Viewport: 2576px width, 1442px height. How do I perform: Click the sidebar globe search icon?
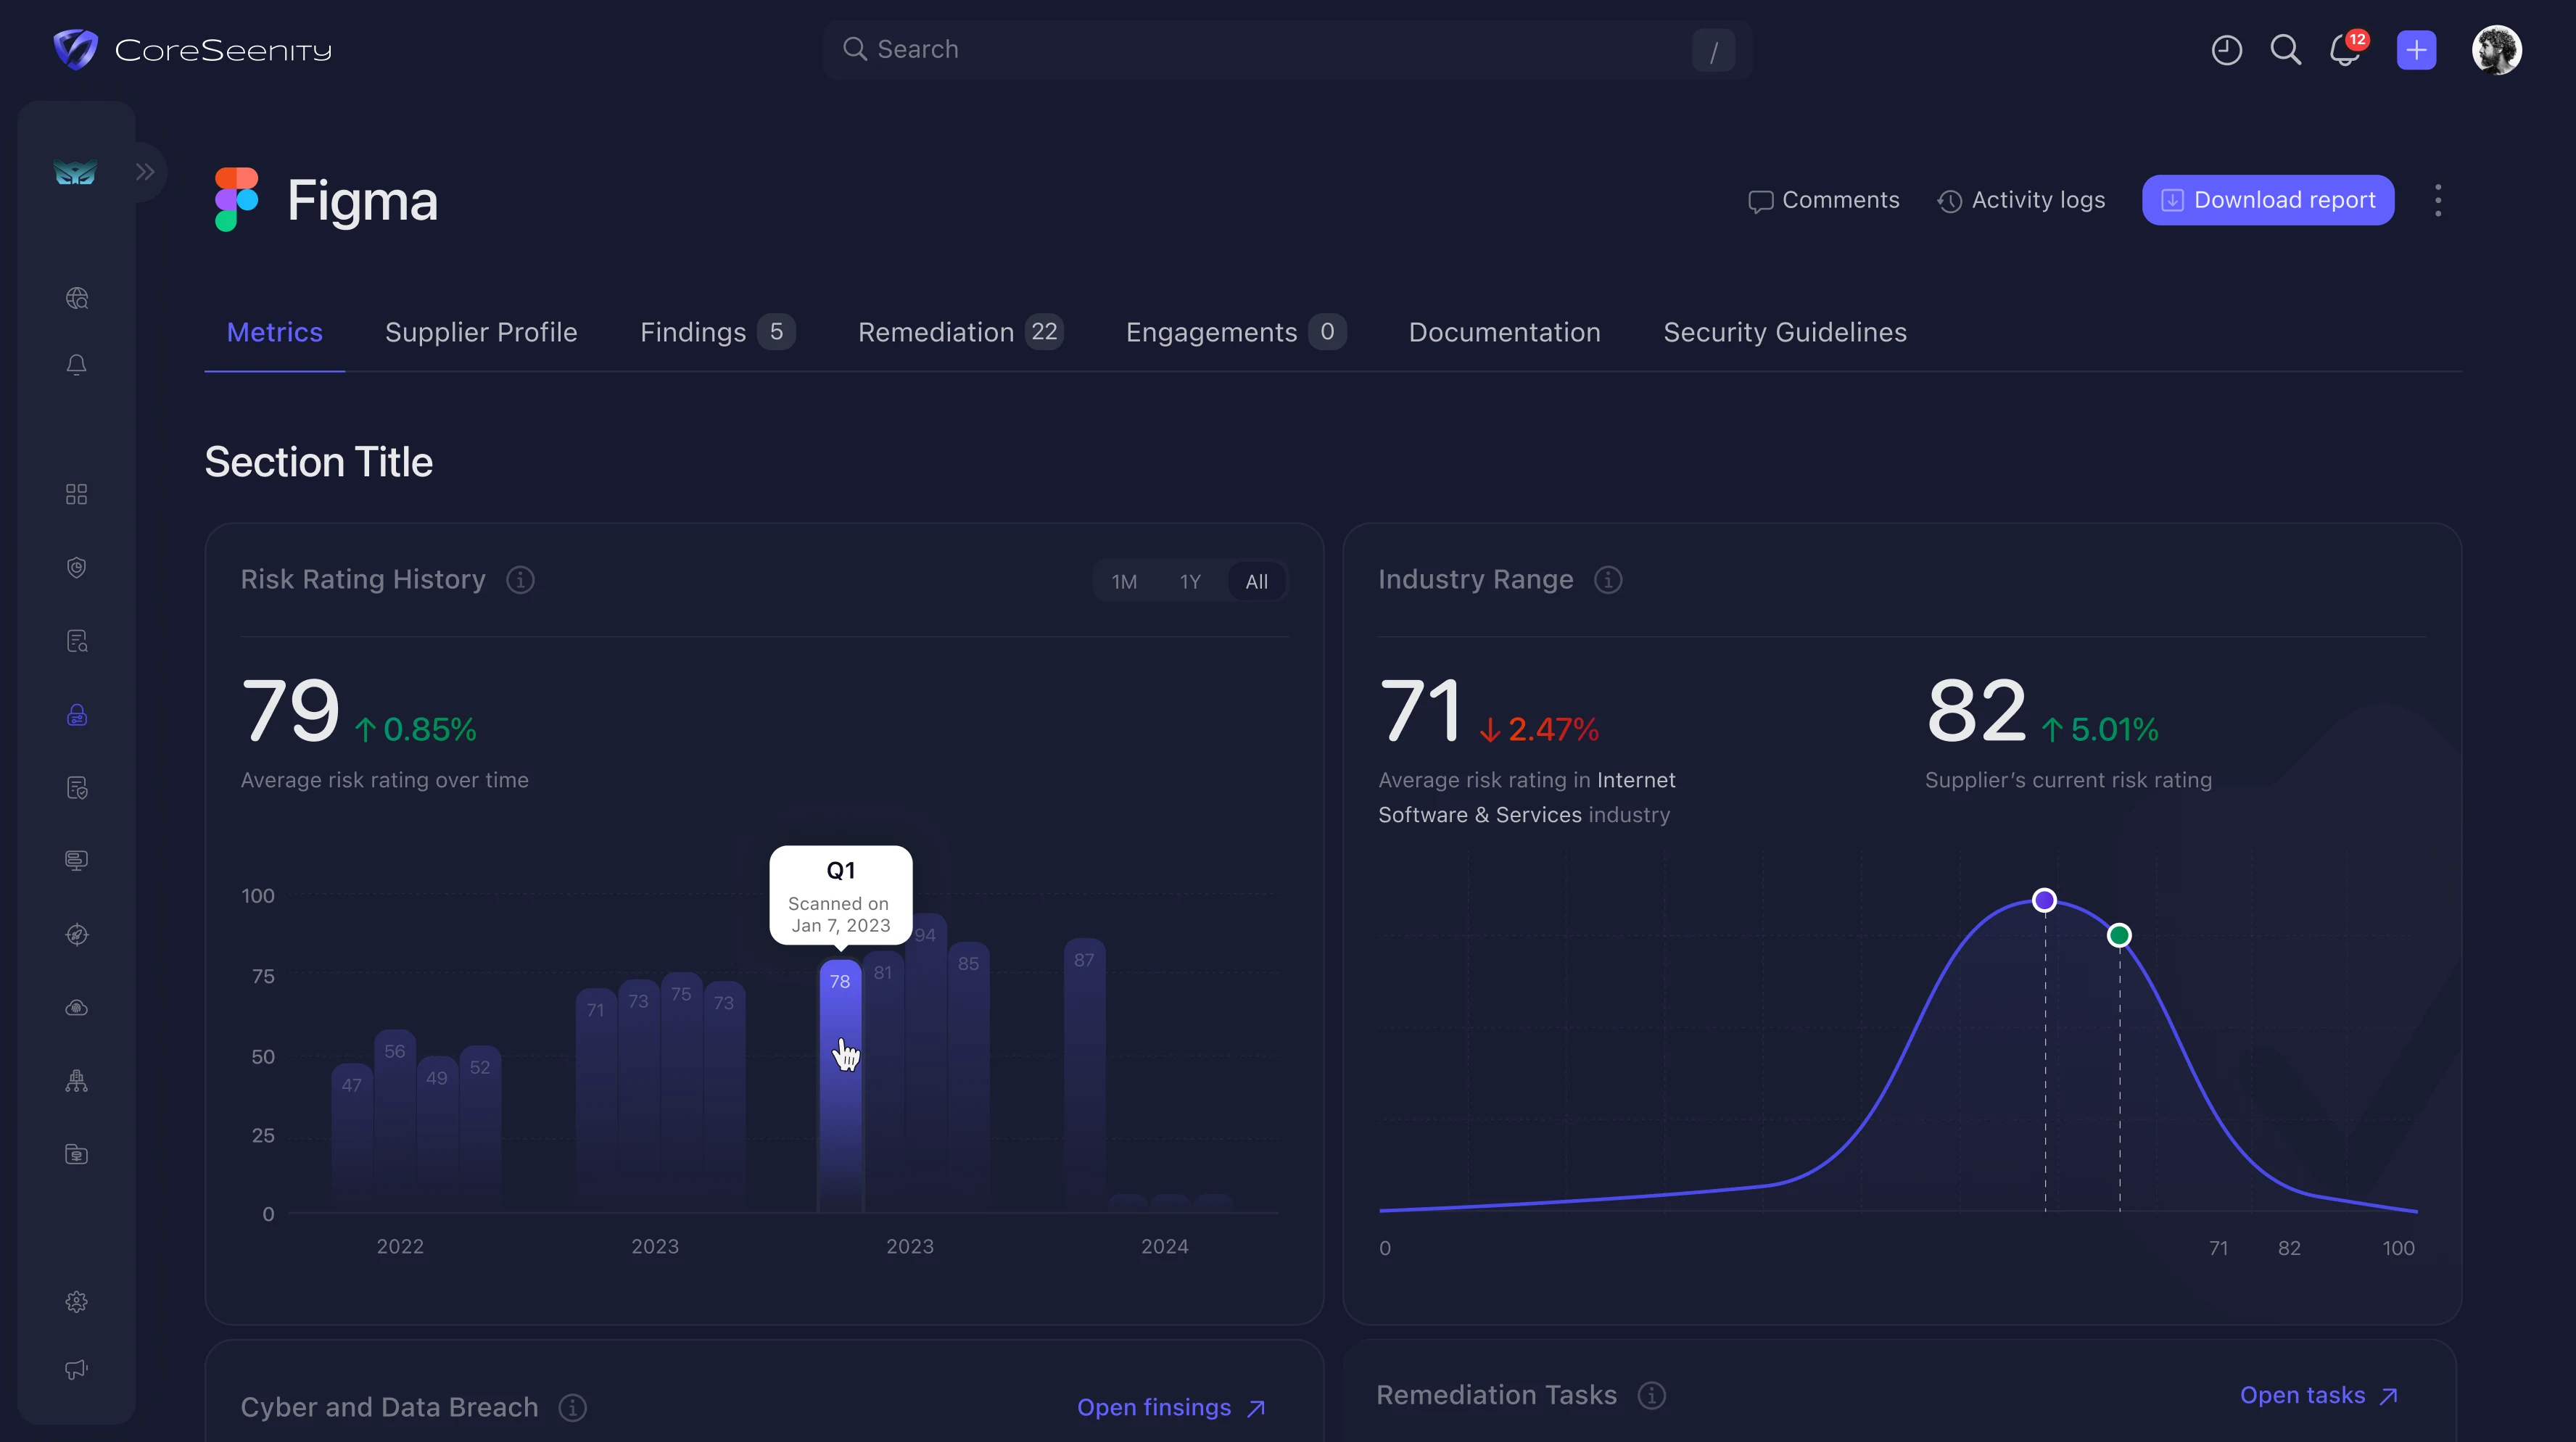point(77,298)
